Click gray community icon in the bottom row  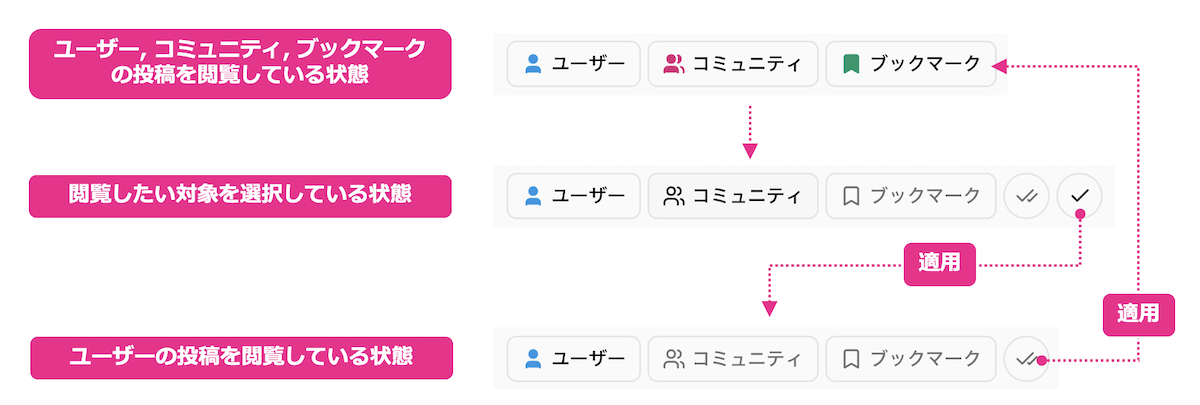tap(673, 358)
